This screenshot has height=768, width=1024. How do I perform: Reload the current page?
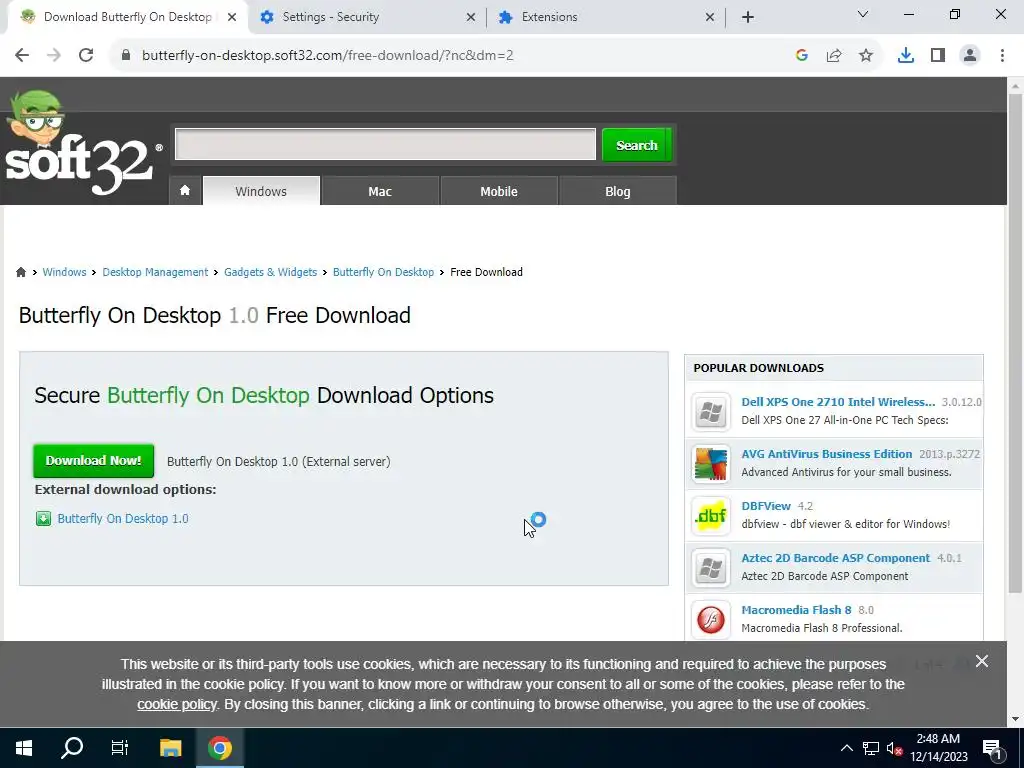pyautogui.click(x=86, y=56)
